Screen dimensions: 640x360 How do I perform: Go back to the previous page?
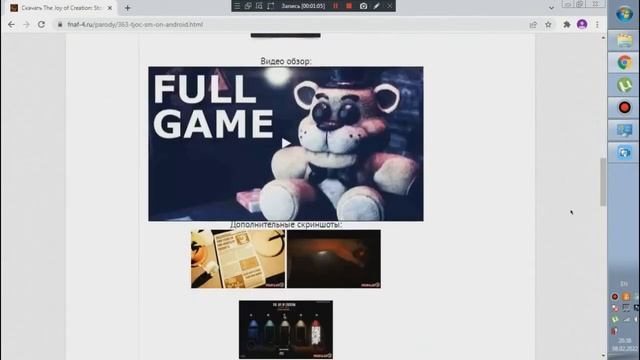pyautogui.click(x=11, y=24)
